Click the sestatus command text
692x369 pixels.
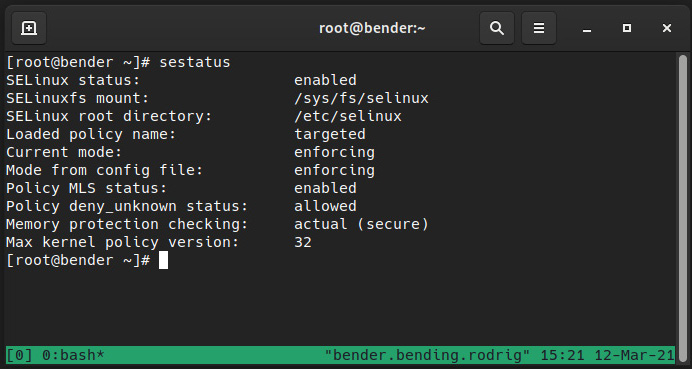point(195,62)
